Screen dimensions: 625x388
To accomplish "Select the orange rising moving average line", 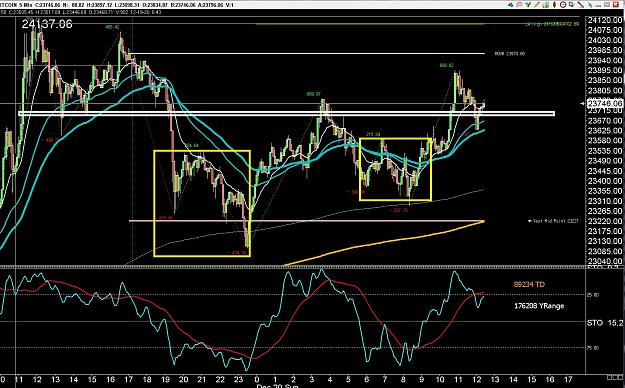I will point(384,242).
